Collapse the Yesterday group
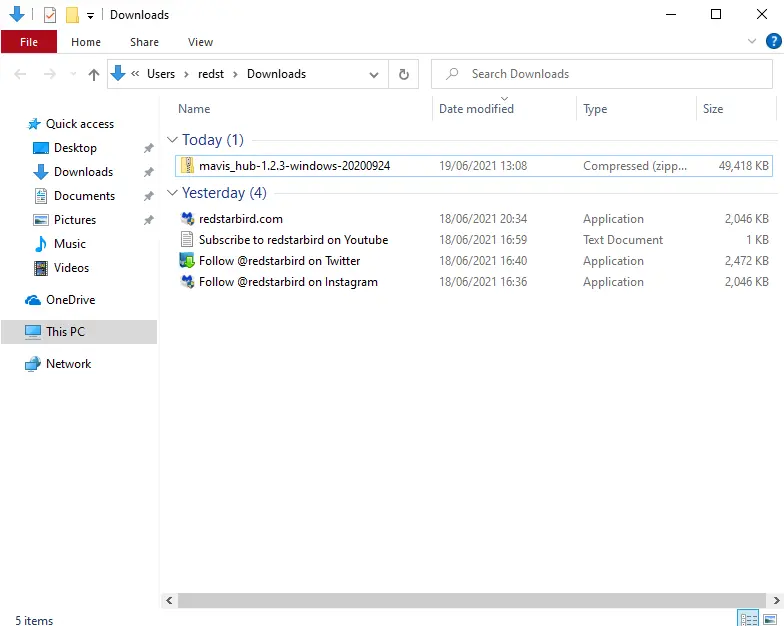 coord(172,193)
